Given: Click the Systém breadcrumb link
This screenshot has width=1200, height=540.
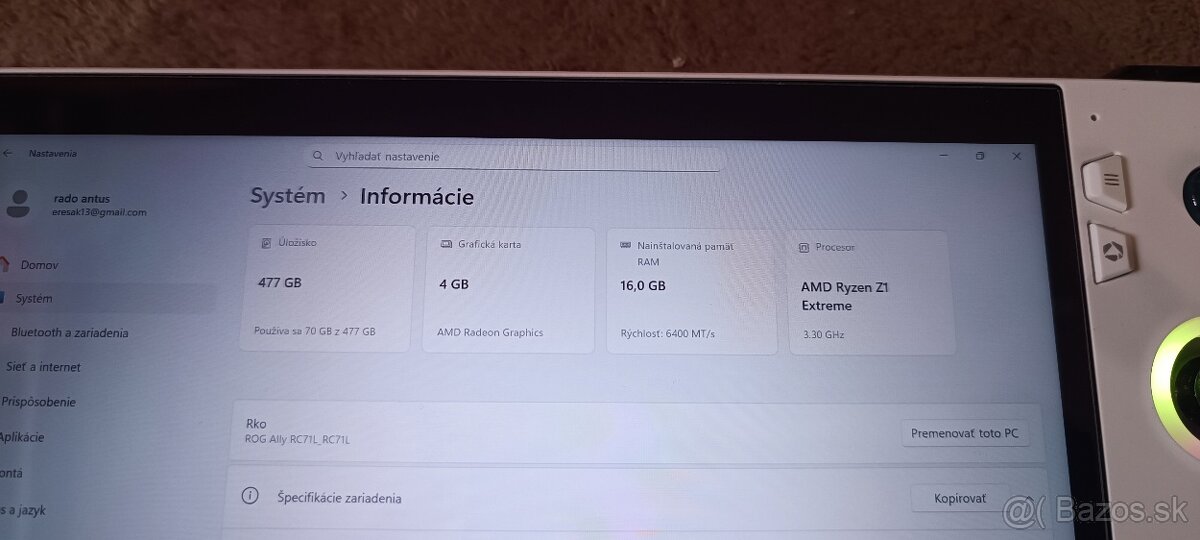Looking at the screenshot, I should [287, 196].
